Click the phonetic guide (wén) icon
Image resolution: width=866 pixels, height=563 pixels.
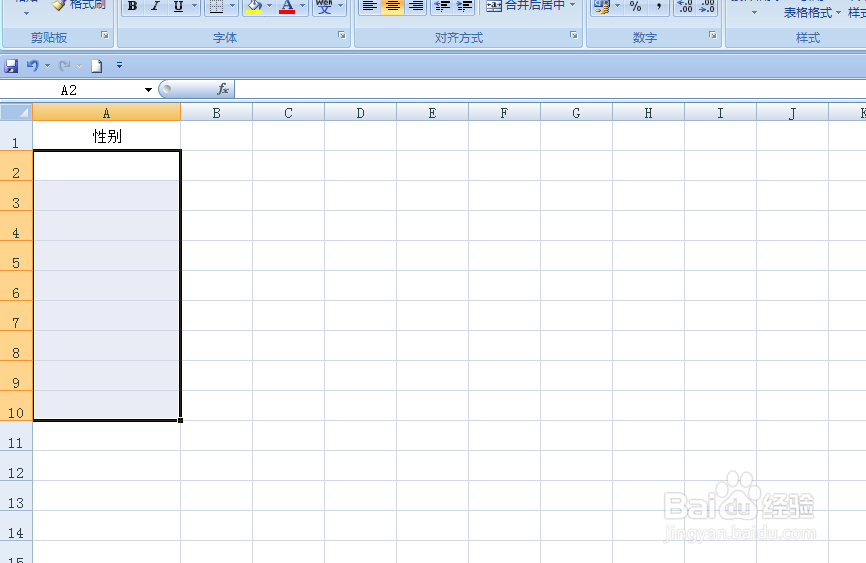pyautogui.click(x=324, y=7)
